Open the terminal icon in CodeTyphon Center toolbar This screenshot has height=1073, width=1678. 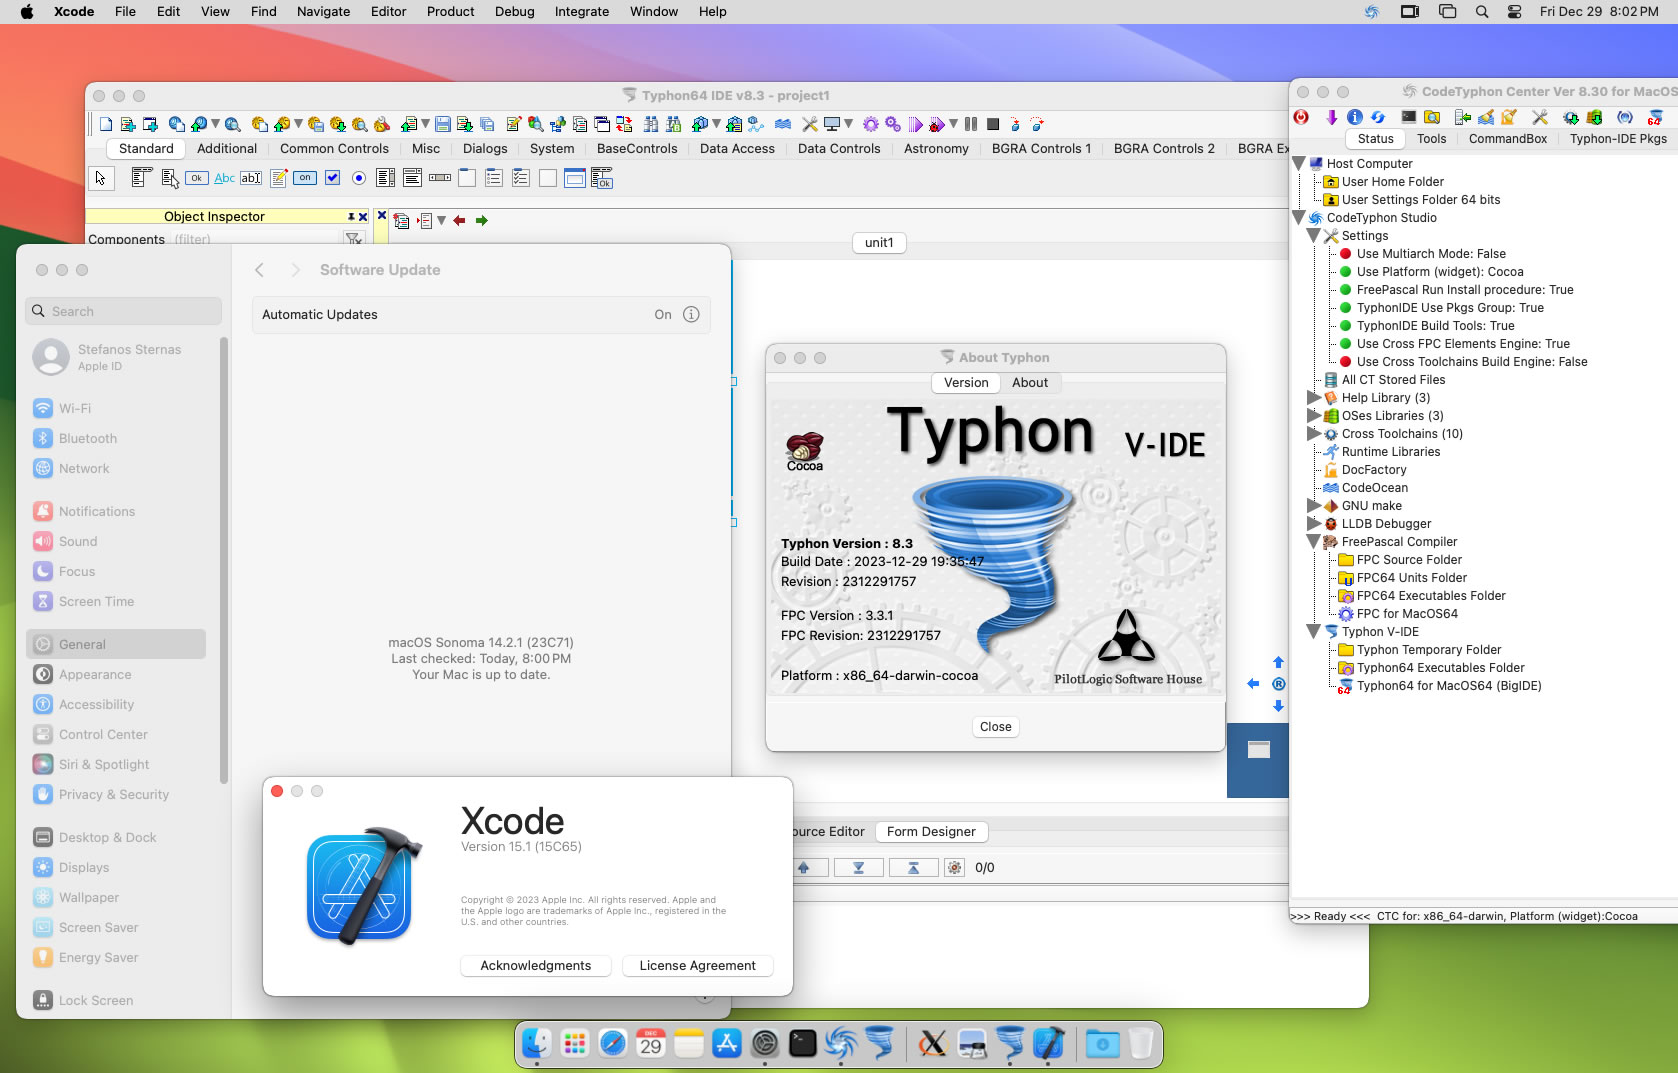tap(1409, 117)
